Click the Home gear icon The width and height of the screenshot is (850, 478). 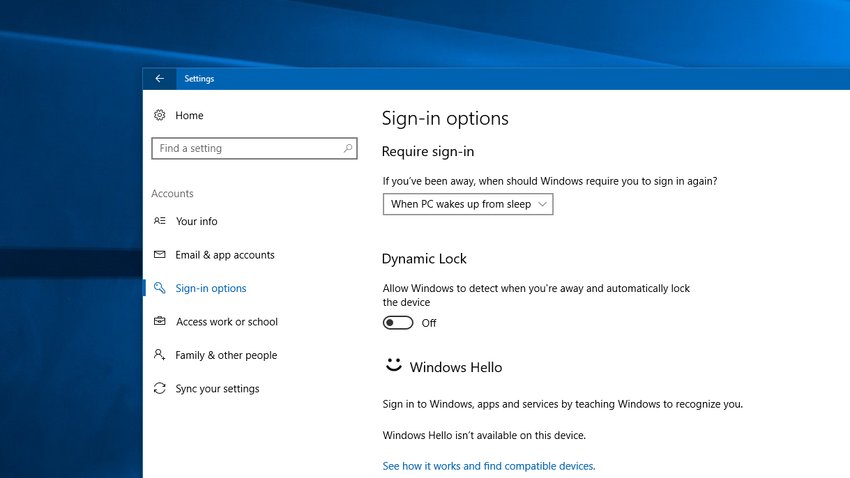(159, 115)
